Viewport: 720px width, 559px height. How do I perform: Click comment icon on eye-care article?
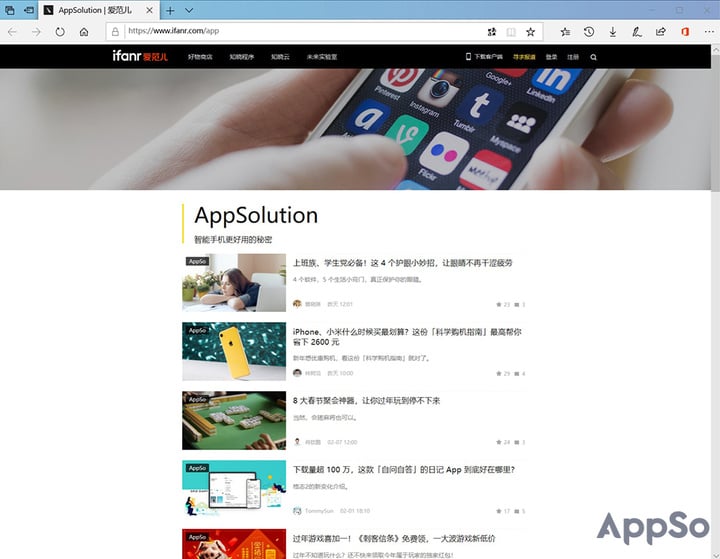pyautogui.click(x=519, y=304)
